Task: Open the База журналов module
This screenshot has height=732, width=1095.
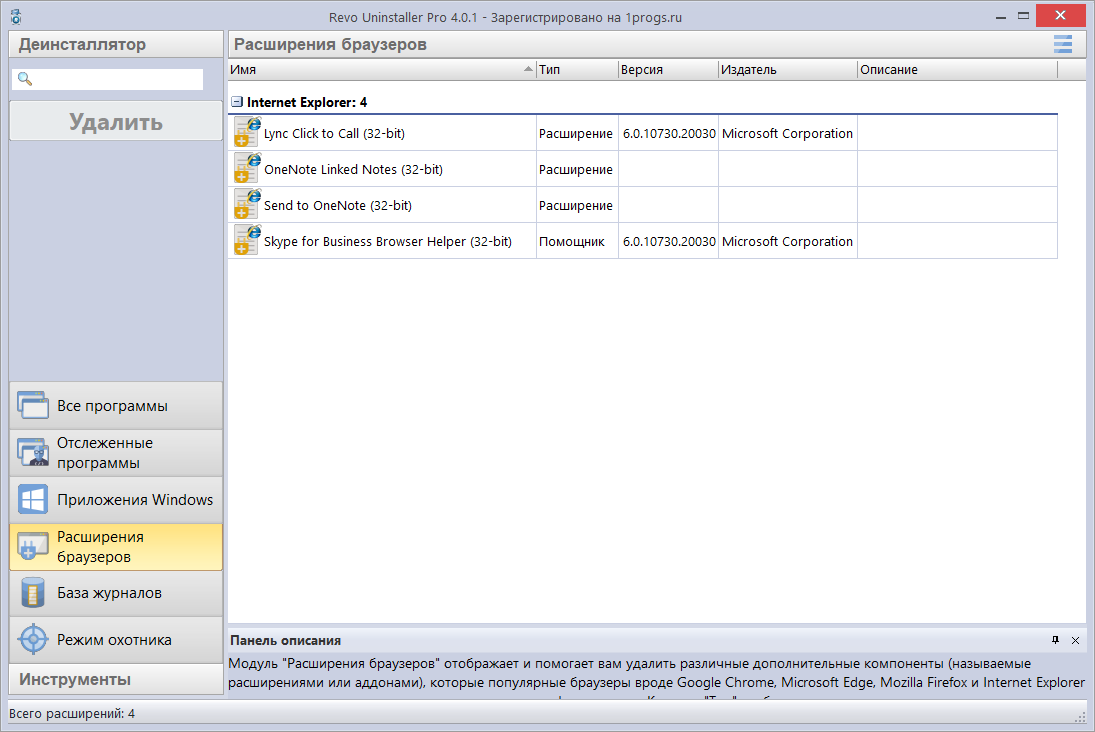Action: pos(32,593)
